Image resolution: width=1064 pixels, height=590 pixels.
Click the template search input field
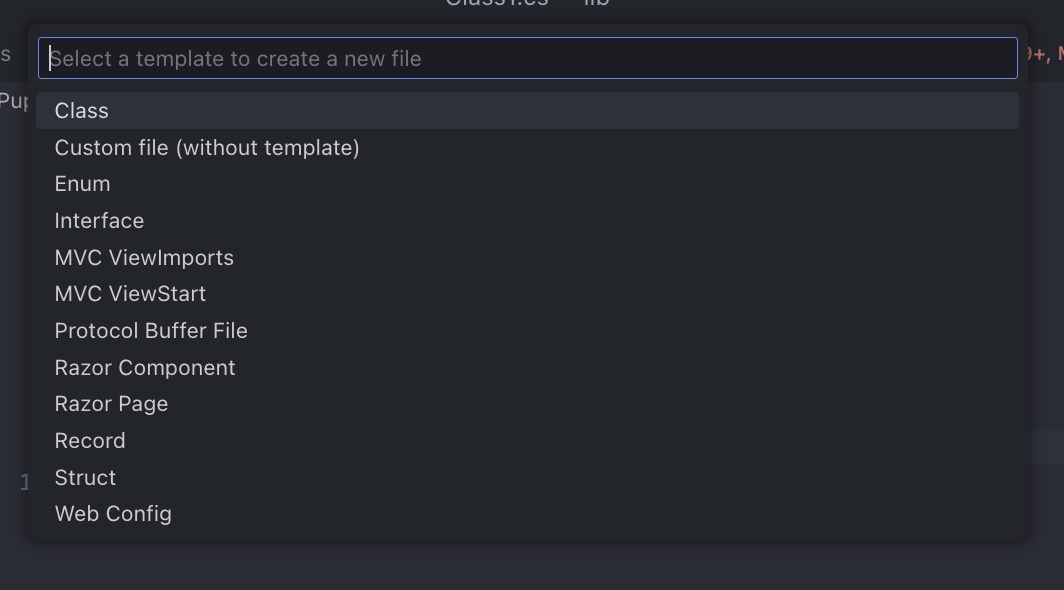pos(530,58)
